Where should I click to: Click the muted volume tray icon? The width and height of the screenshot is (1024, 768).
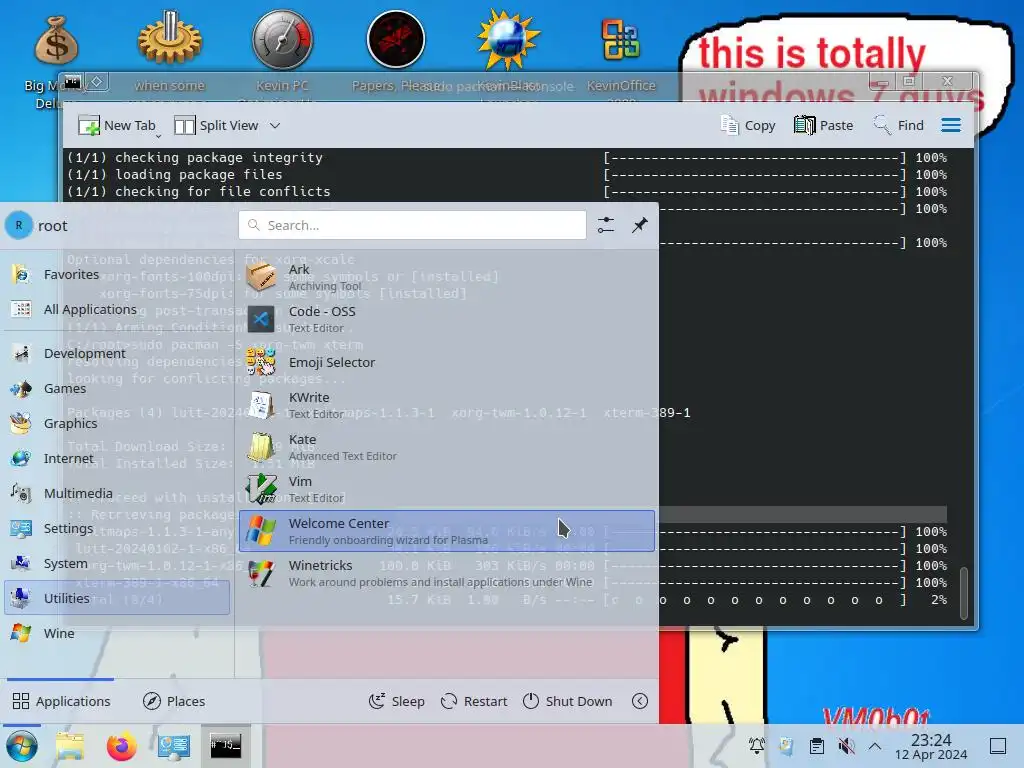(x=846, y=745)
